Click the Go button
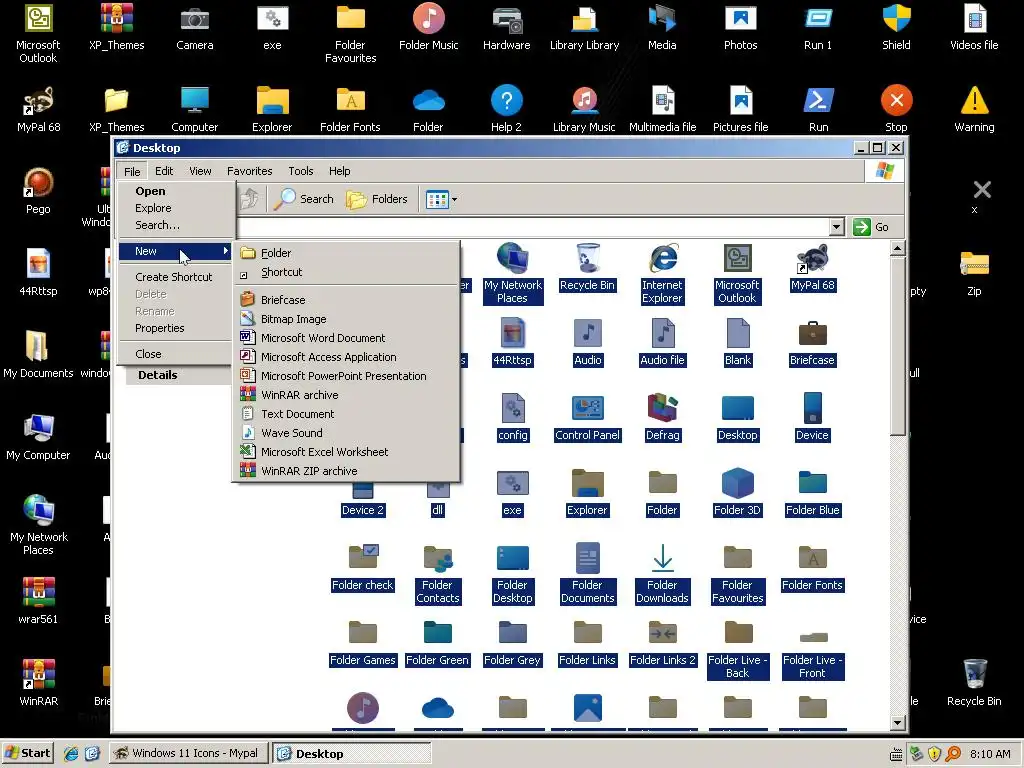The width and height of the screenshot is (1024, 768). pyautogui.click(x=871, y=227)
